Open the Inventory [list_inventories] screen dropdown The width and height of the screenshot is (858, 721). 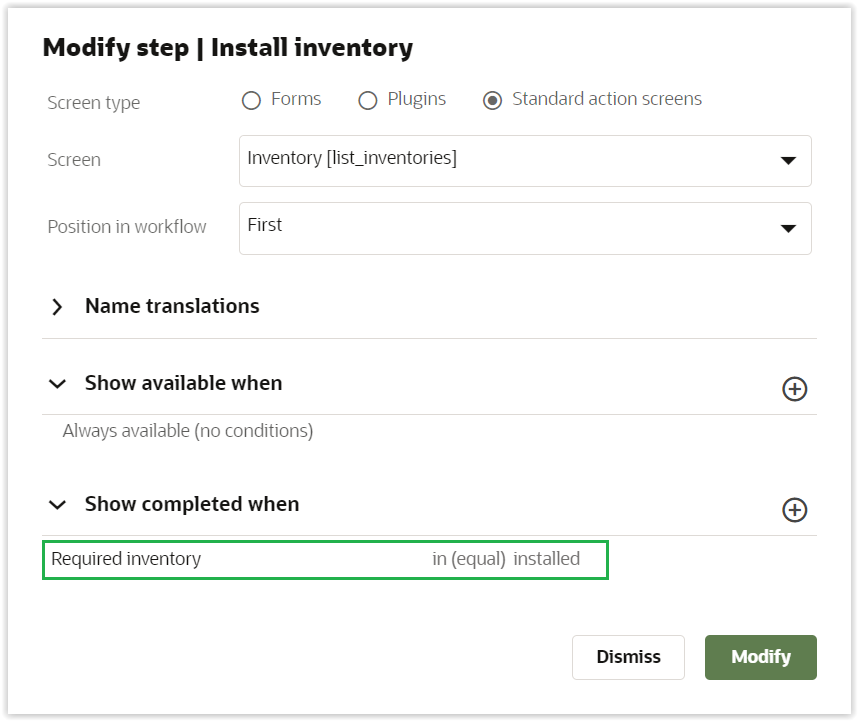tap(510, 160)
